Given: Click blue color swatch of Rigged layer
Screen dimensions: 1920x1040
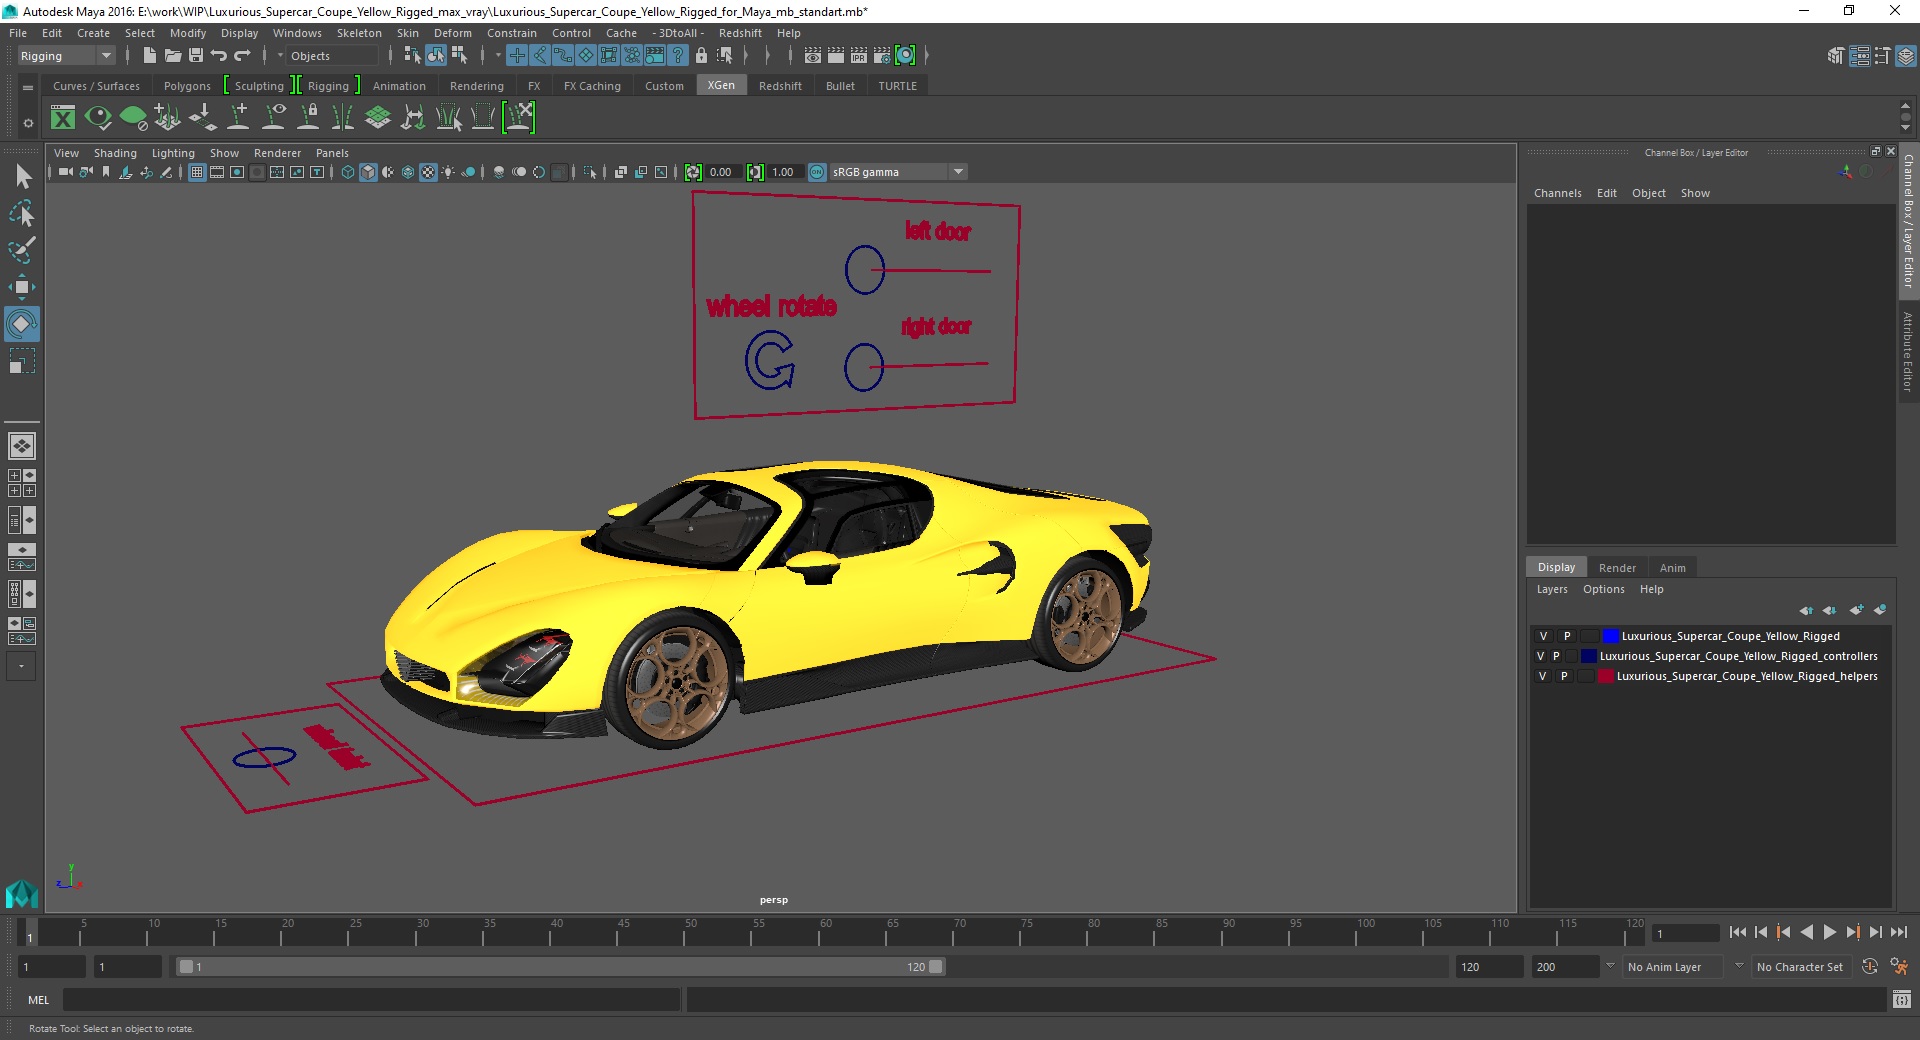Looking at the screenshot, I should [1610, 636].
